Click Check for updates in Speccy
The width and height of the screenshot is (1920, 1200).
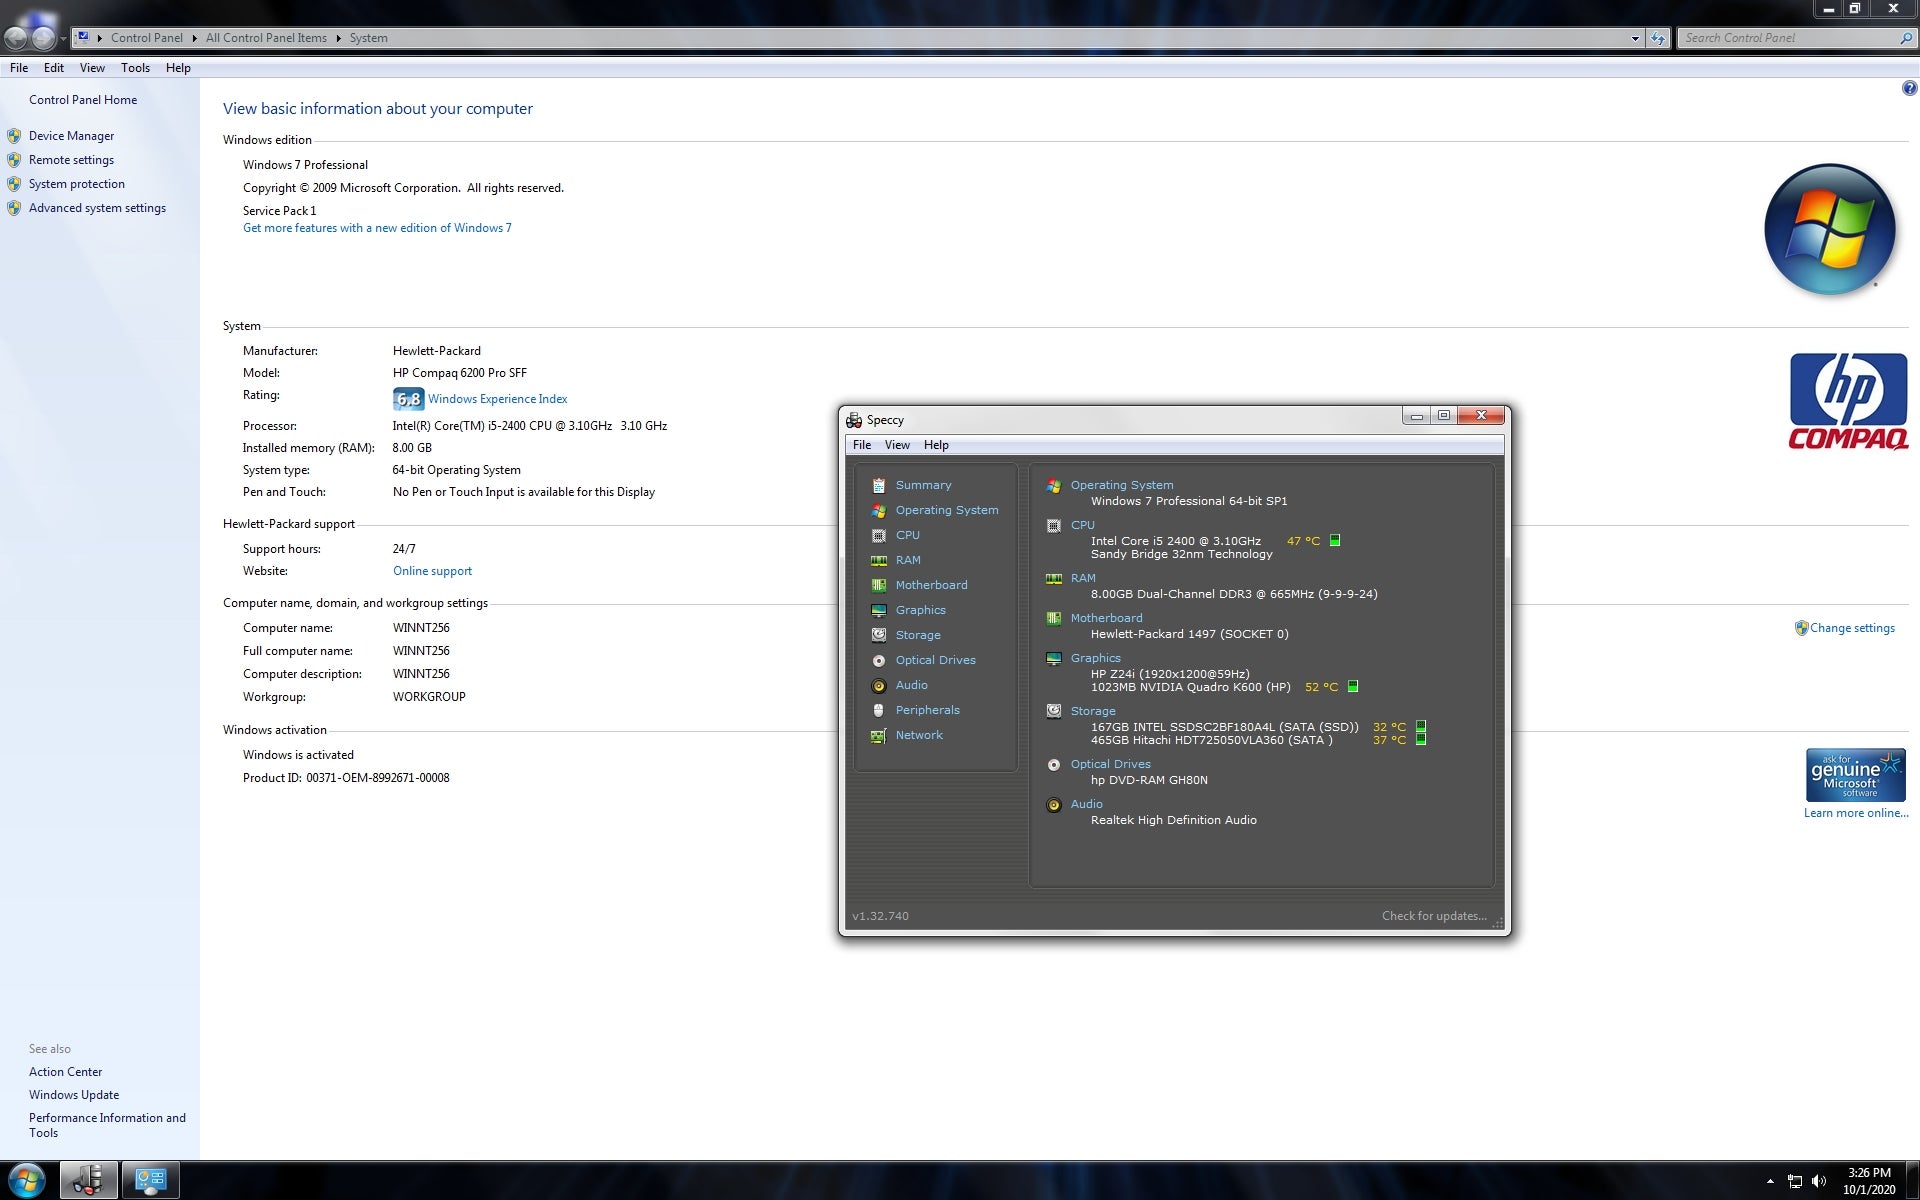(1434, 916)
